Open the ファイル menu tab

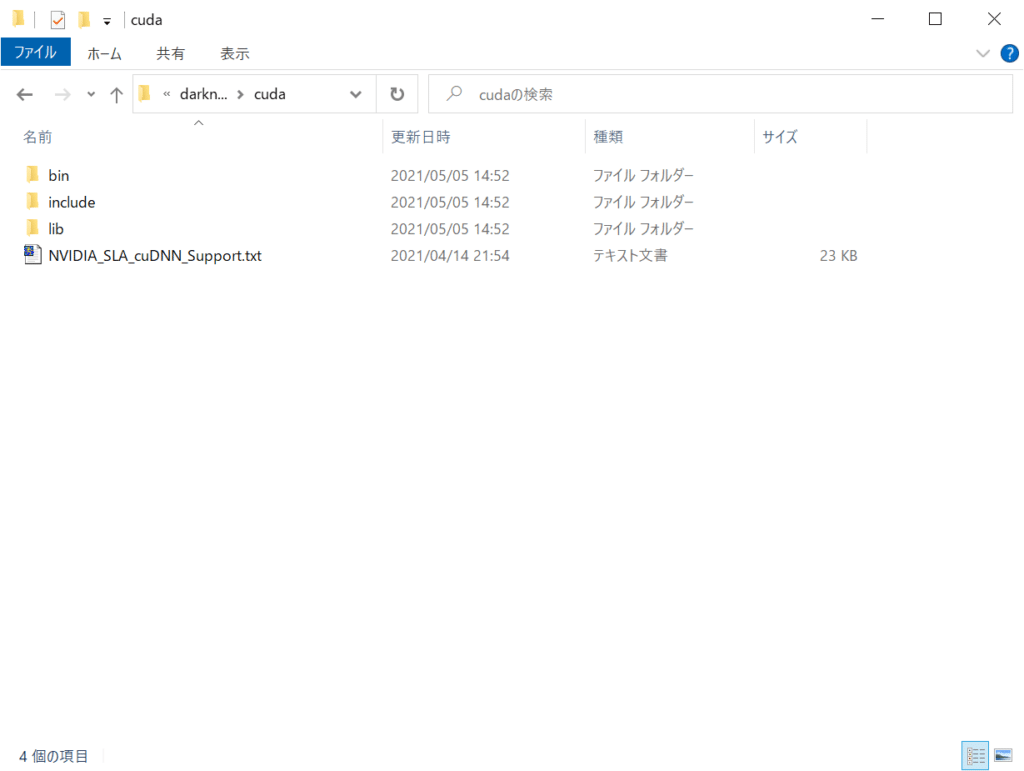(35, 53)
